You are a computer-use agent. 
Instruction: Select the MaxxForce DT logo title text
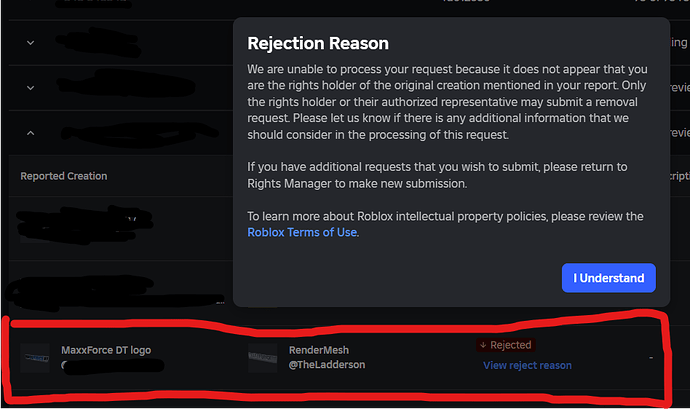click(106, 350)
